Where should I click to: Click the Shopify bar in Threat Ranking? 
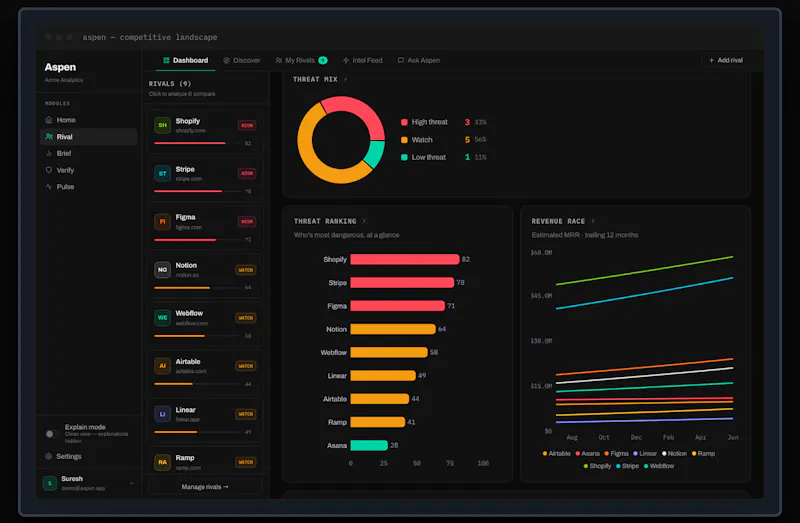click(x=405, y=259)
